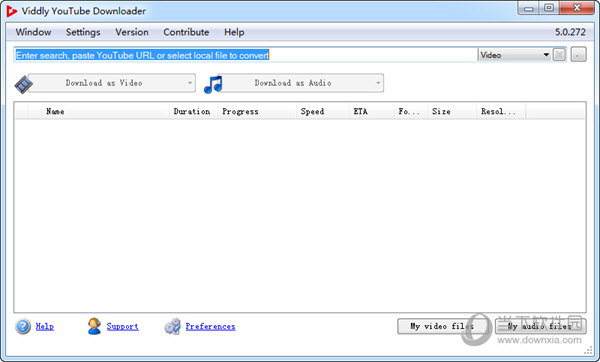The image size is (600, 362).
Task: Sort list by Duration column header
Action: click(x=193, y=111)
